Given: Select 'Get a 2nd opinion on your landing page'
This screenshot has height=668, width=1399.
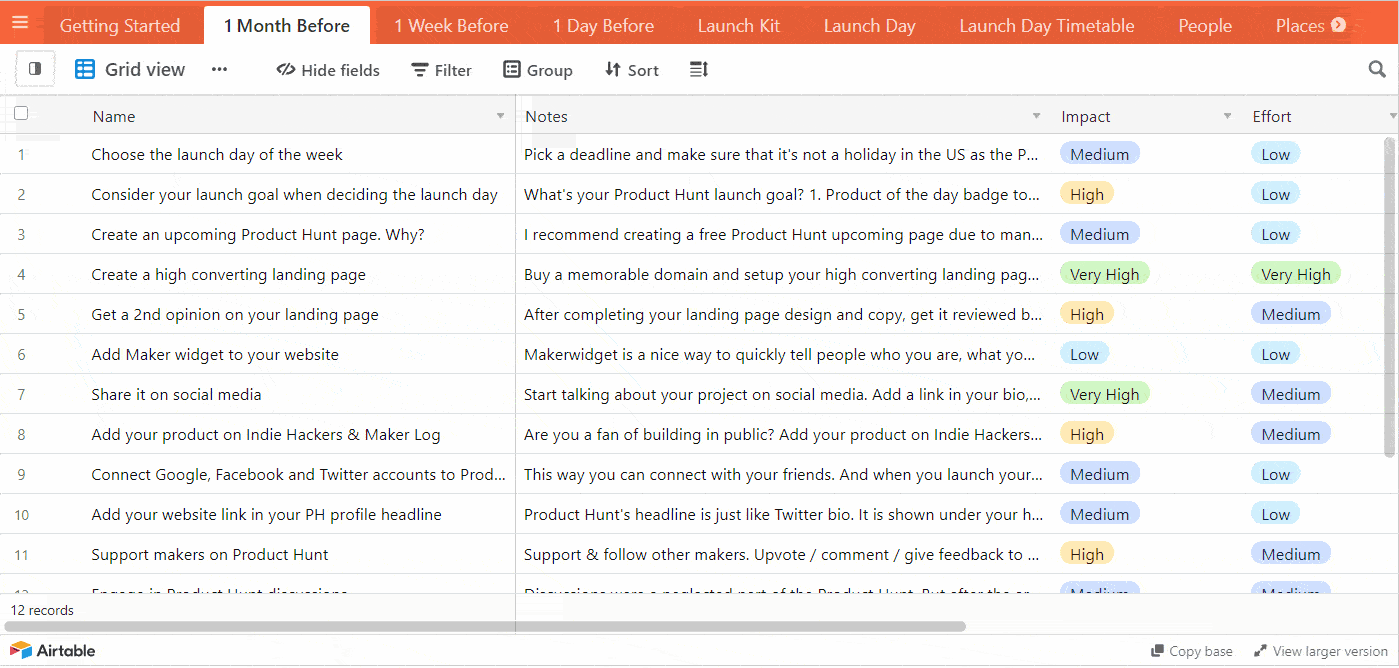Looking at the screenshot, I should (x=235, y=314).
